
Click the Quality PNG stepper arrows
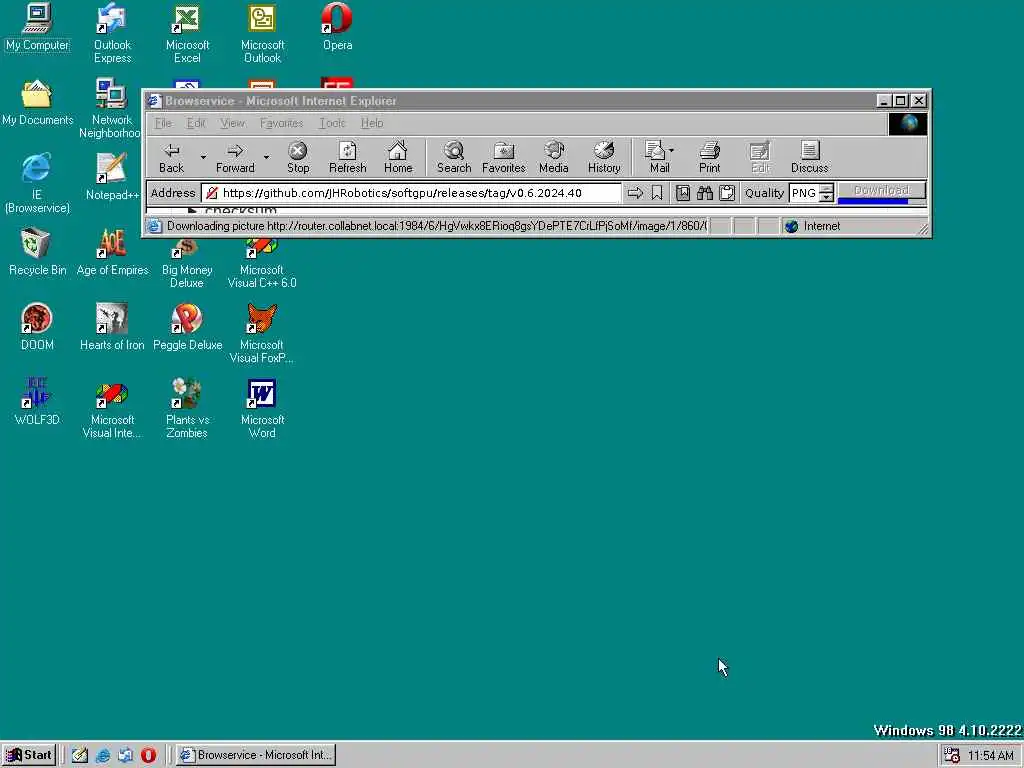(x=827, y=193)
